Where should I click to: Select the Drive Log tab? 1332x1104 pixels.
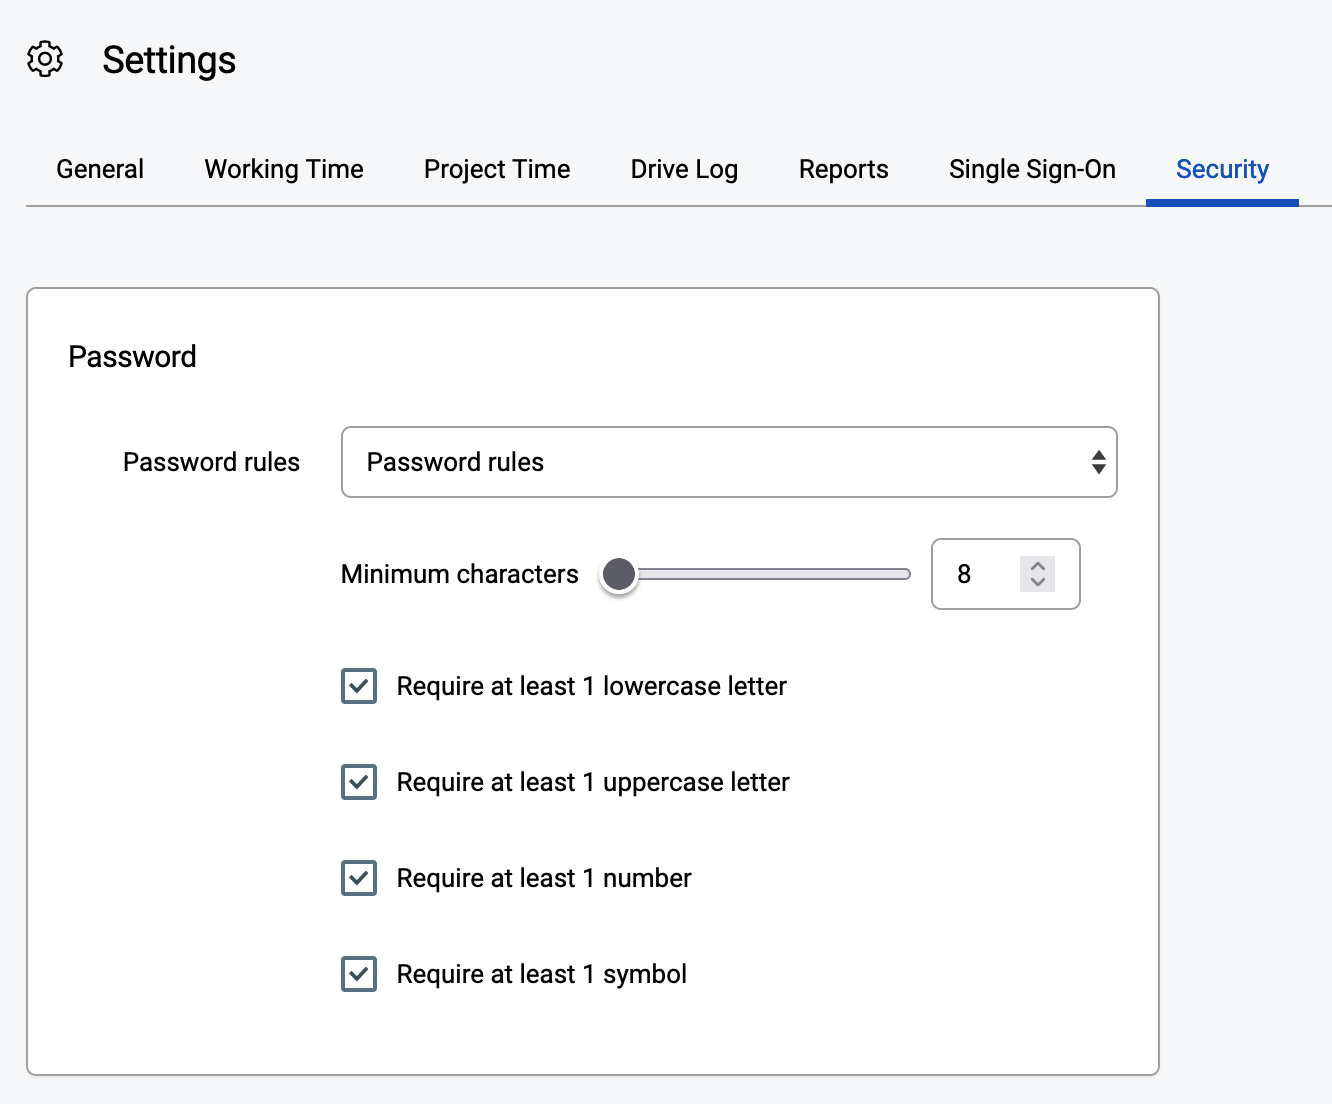pos(684,169)
